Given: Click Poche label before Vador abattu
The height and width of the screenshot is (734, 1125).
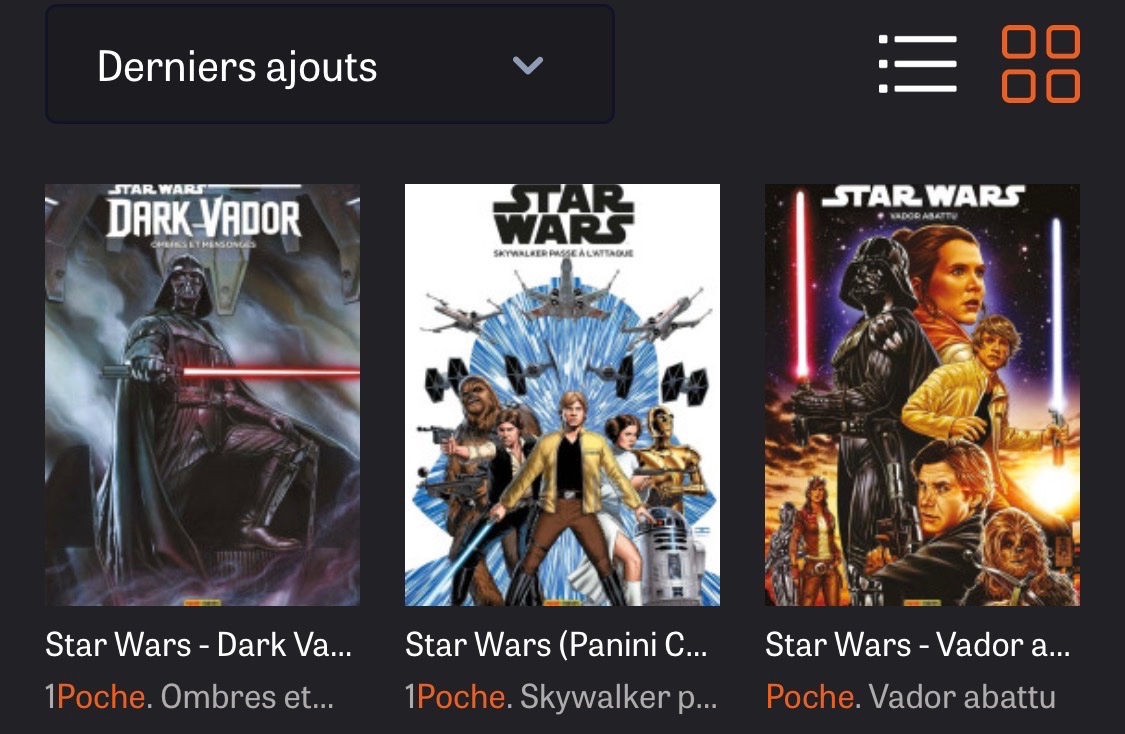Looking at the screenshot, I should coord(810,697).
